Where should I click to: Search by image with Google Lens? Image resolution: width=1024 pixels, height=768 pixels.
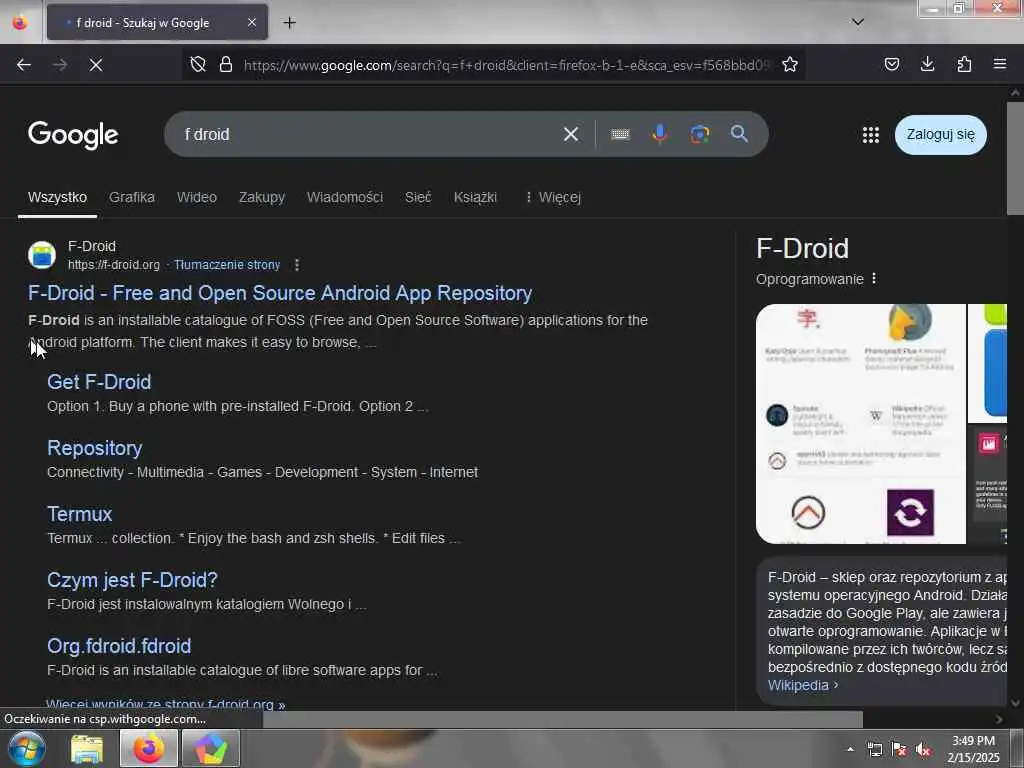[699, 135]
